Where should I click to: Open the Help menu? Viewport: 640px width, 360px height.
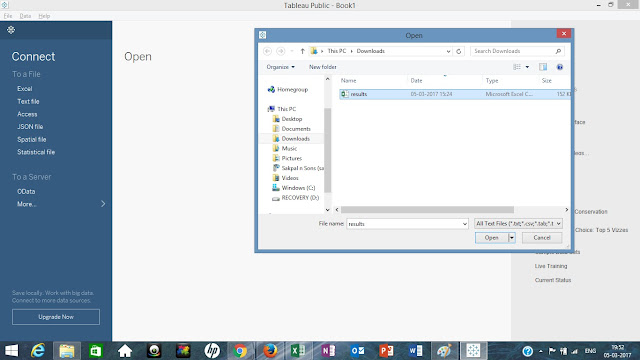click(44, 16)
